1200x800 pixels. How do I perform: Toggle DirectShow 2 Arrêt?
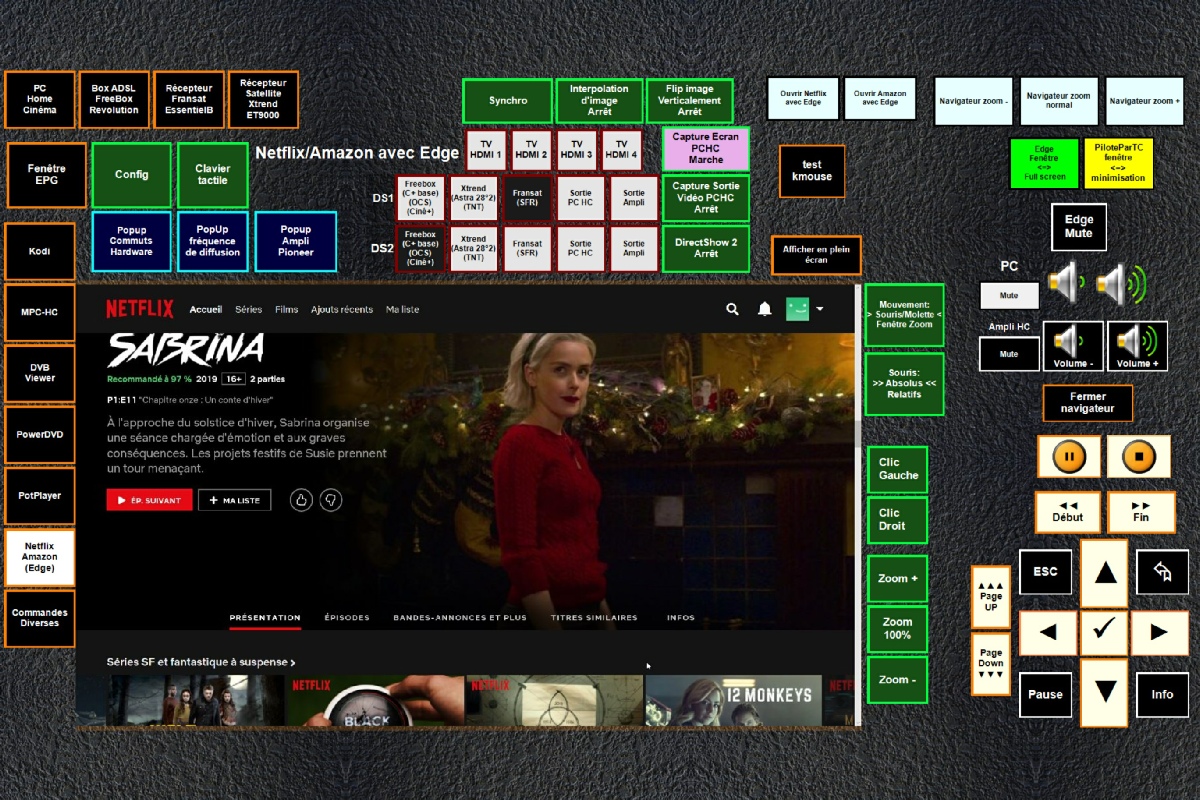706,248
